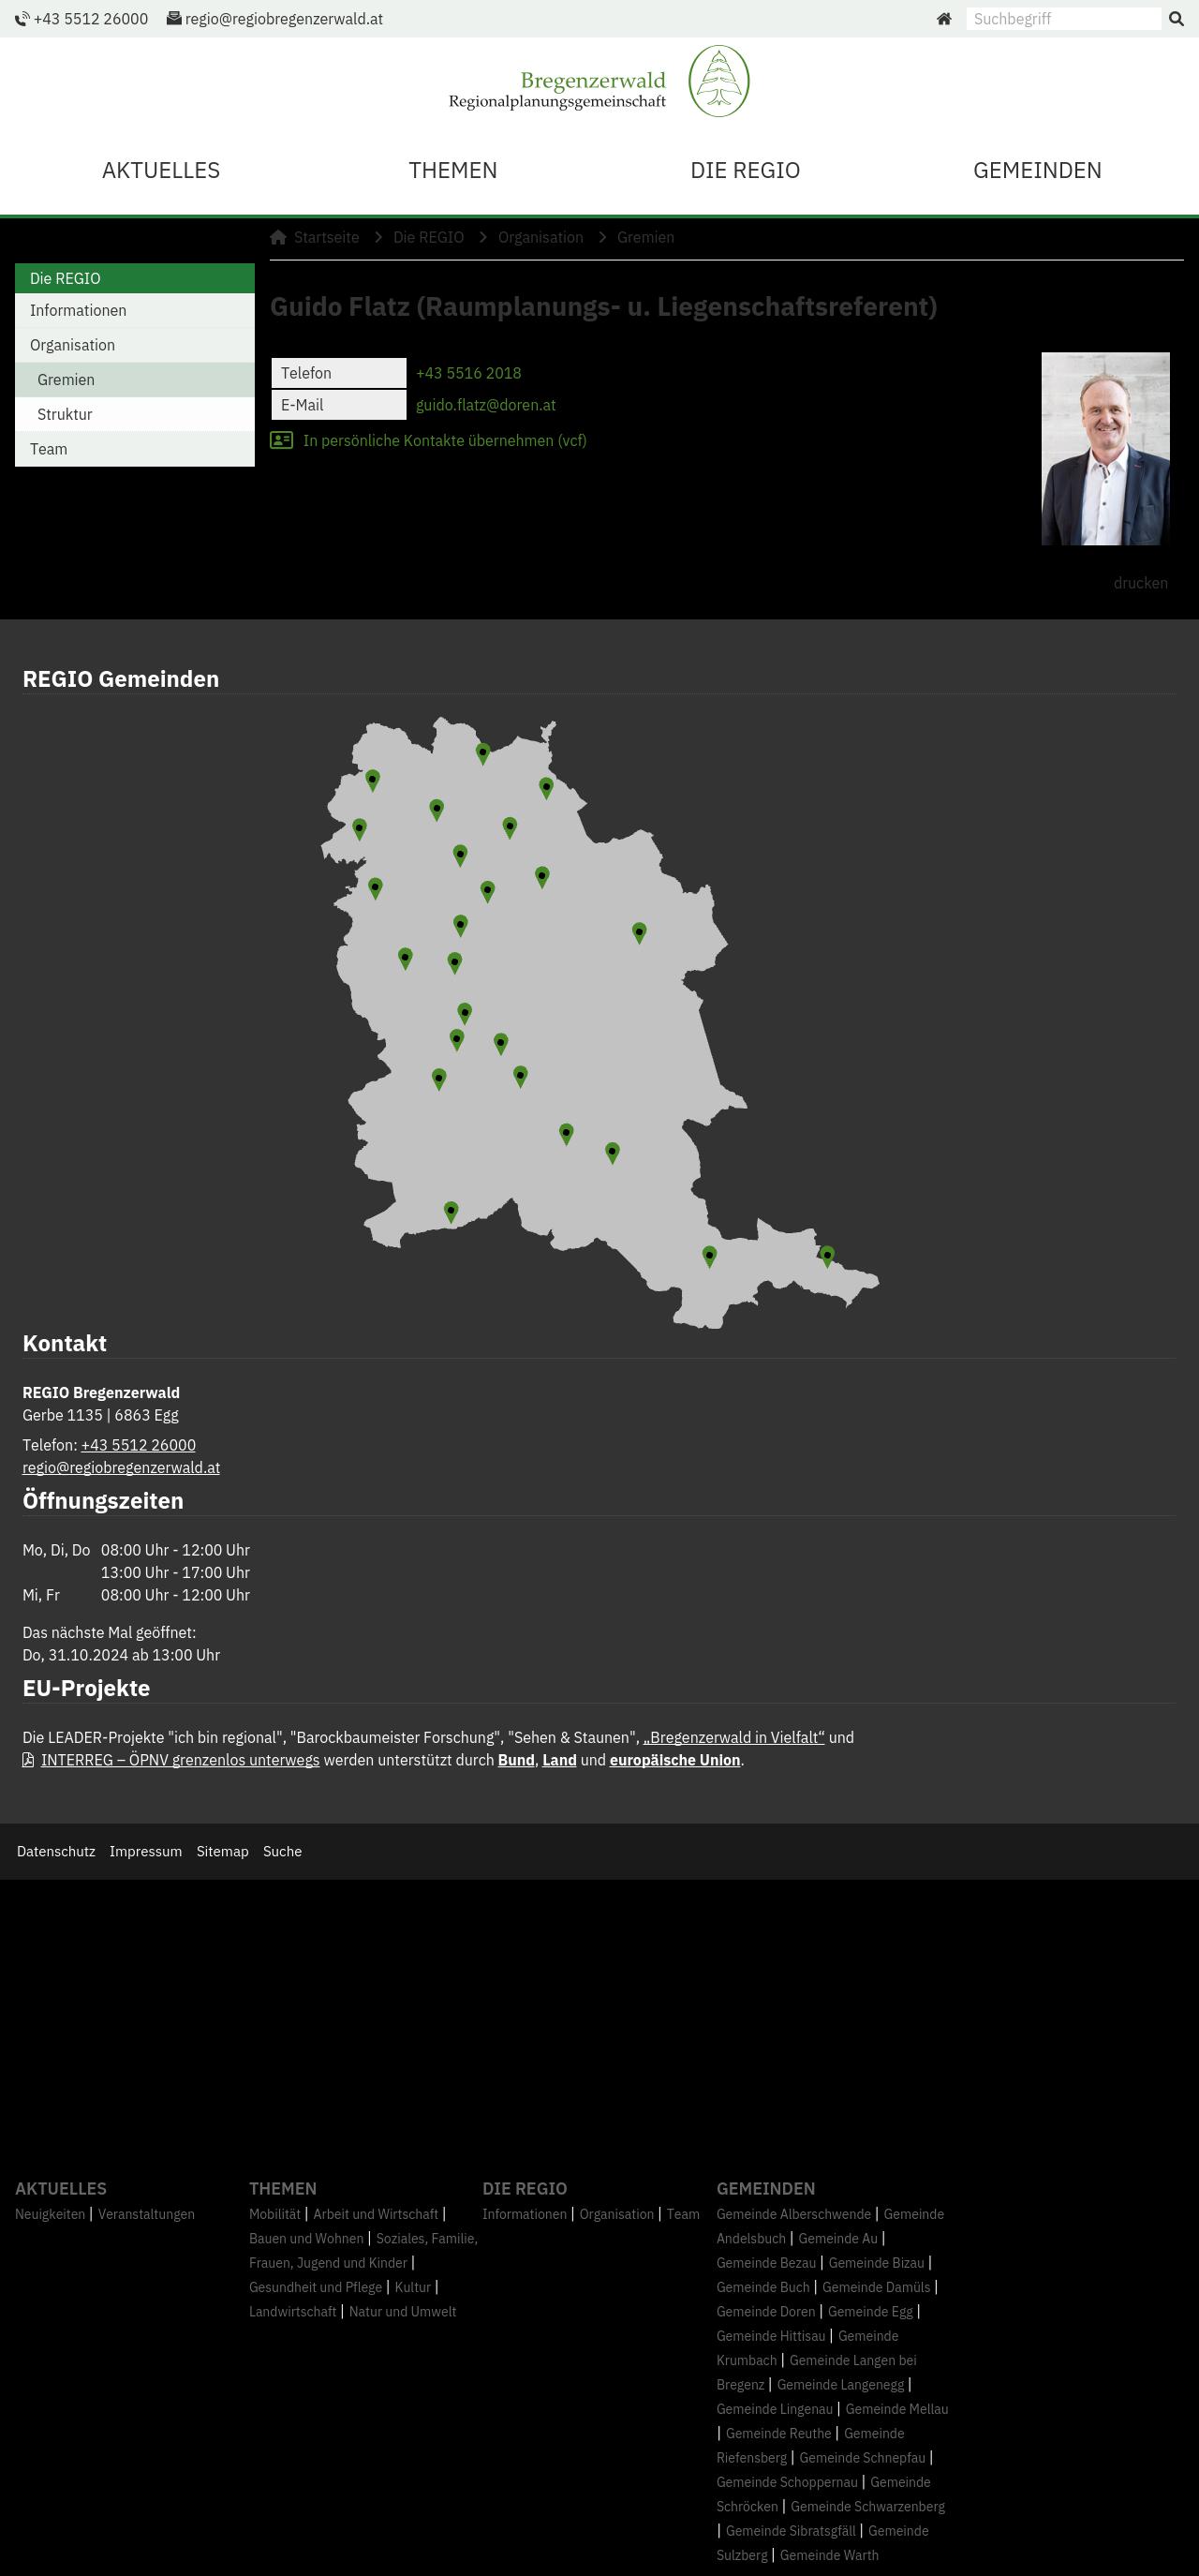The width and height of the screenshot is (1199, 2576).
Task: Go to Organisation breadcrumb
Action: [540, 237]
